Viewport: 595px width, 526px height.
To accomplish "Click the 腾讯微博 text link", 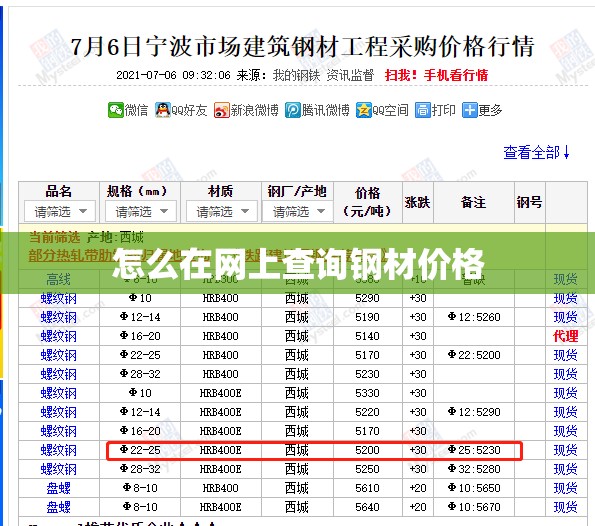I will (x=326, y=110).
